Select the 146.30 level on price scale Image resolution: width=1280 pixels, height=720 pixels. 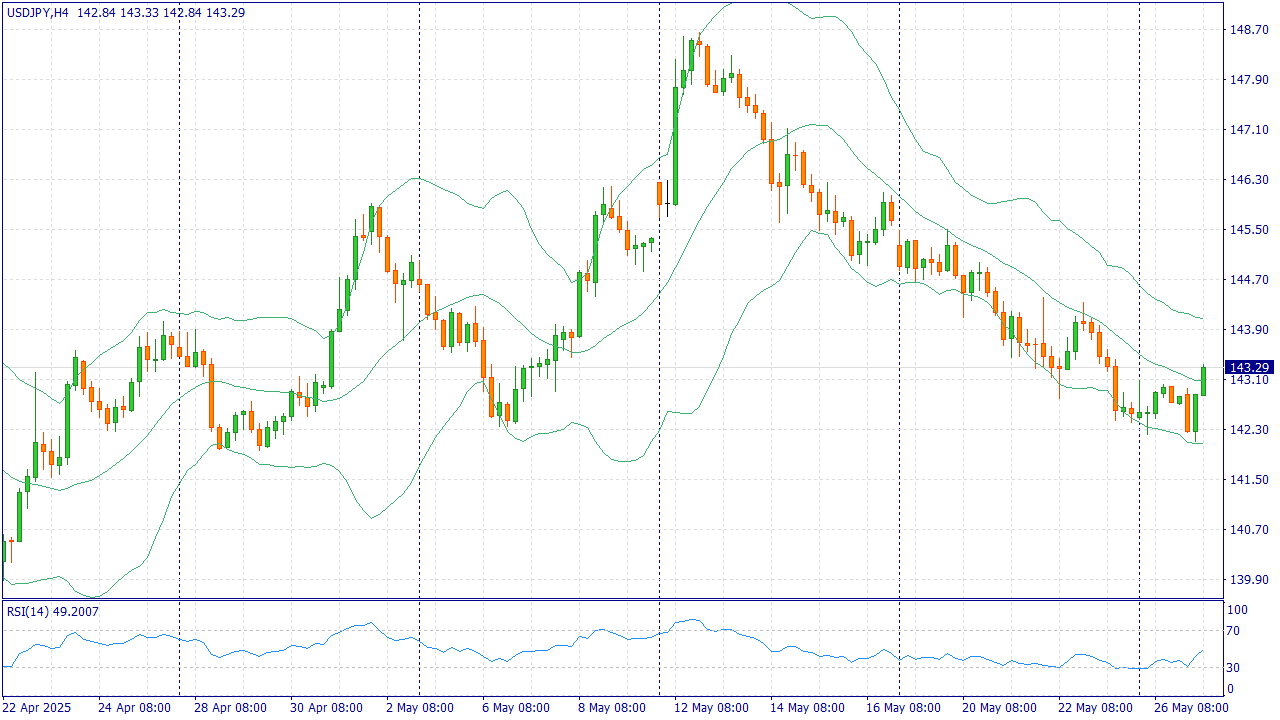(1247, 180)
